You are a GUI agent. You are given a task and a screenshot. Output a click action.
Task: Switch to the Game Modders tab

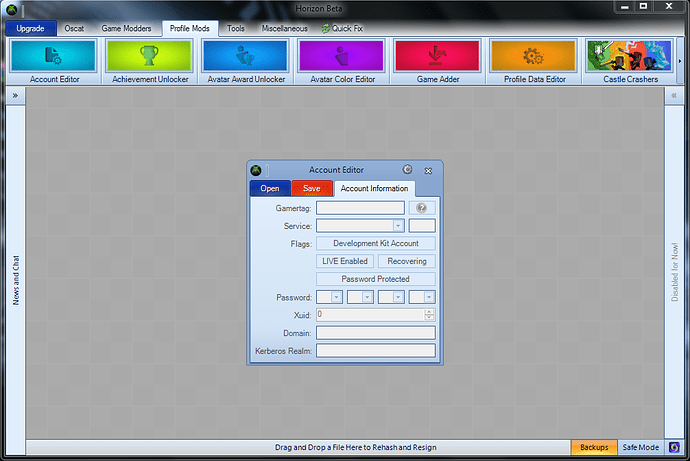[x=125, y=29]
